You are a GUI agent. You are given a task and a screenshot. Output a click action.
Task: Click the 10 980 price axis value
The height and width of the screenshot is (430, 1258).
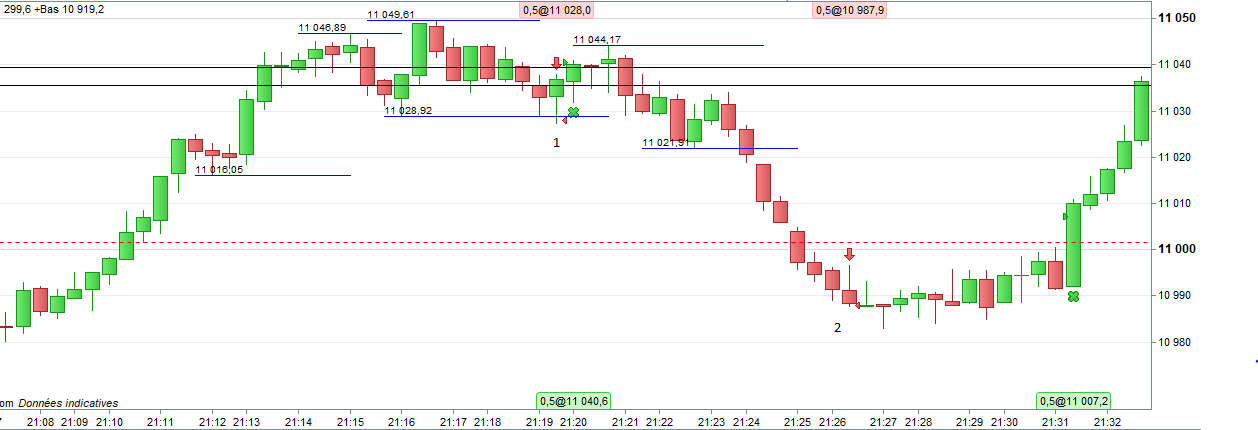click(x=1176, y=342)
